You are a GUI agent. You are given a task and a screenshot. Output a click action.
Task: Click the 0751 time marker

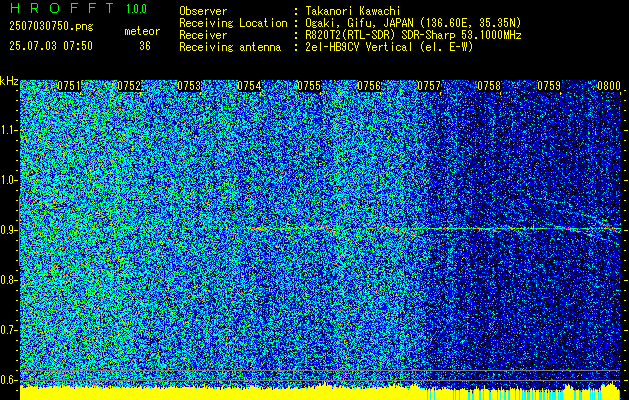click(69, 86)
